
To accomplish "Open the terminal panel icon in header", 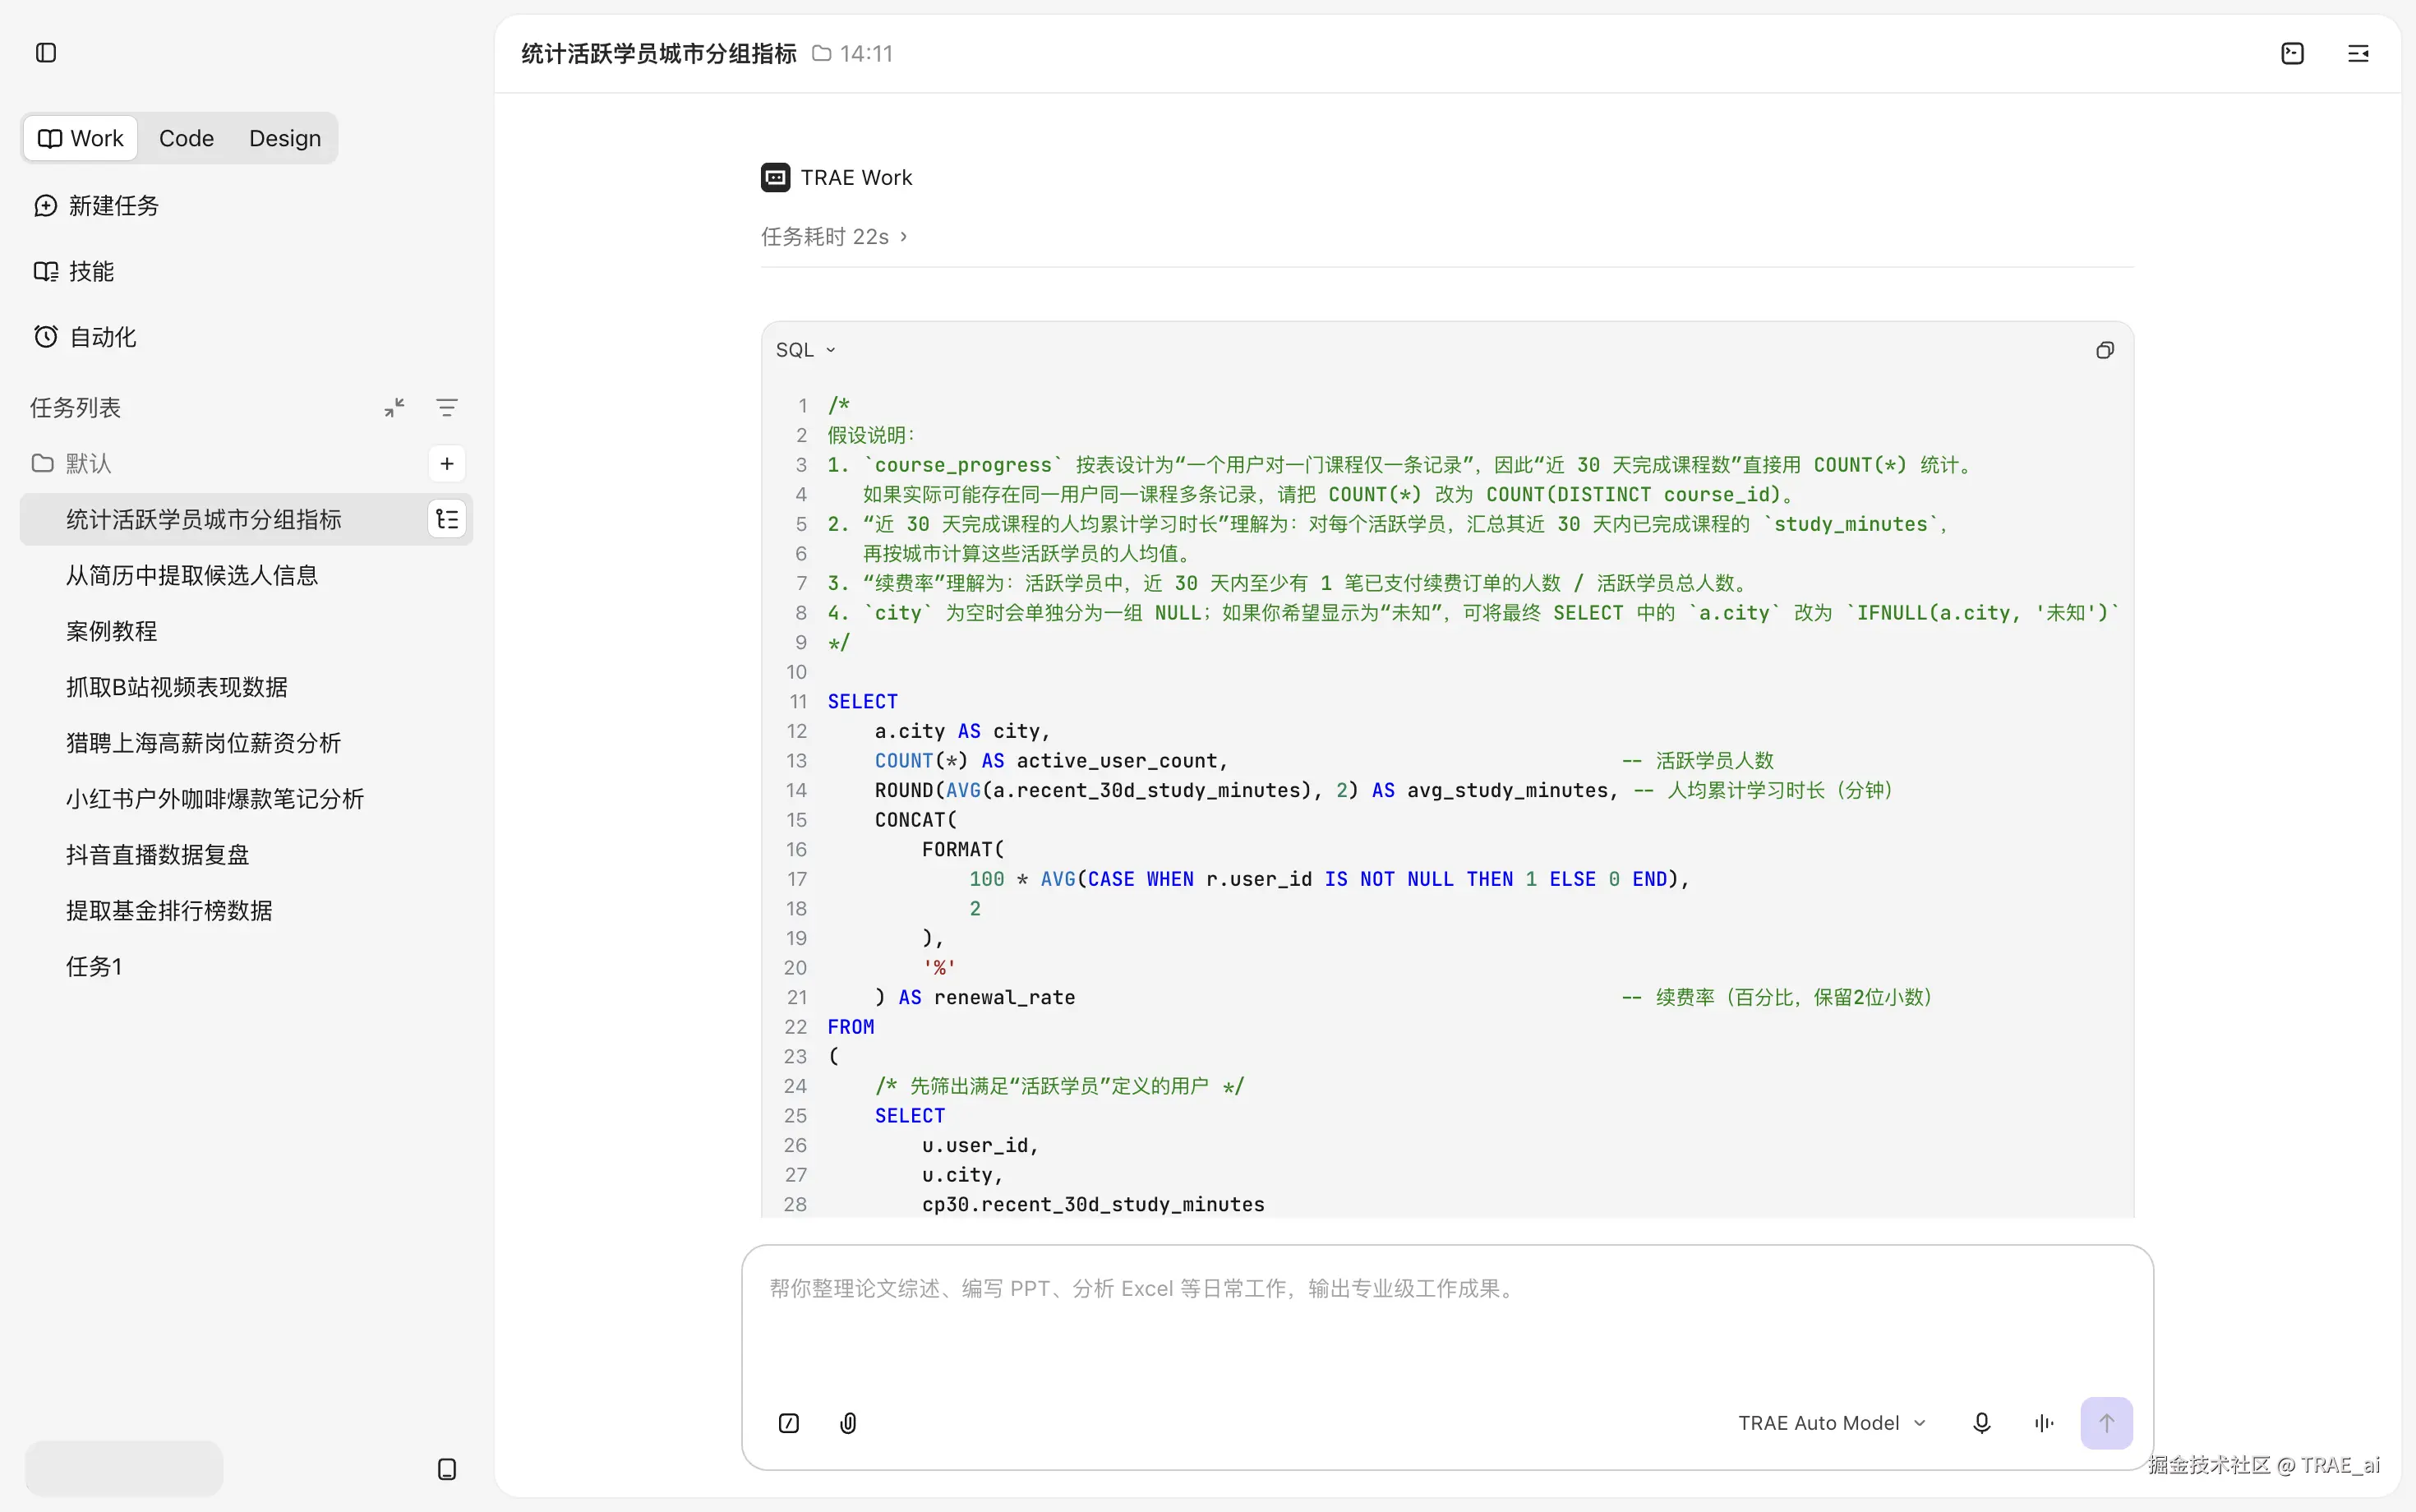I will pos(2292,53).
